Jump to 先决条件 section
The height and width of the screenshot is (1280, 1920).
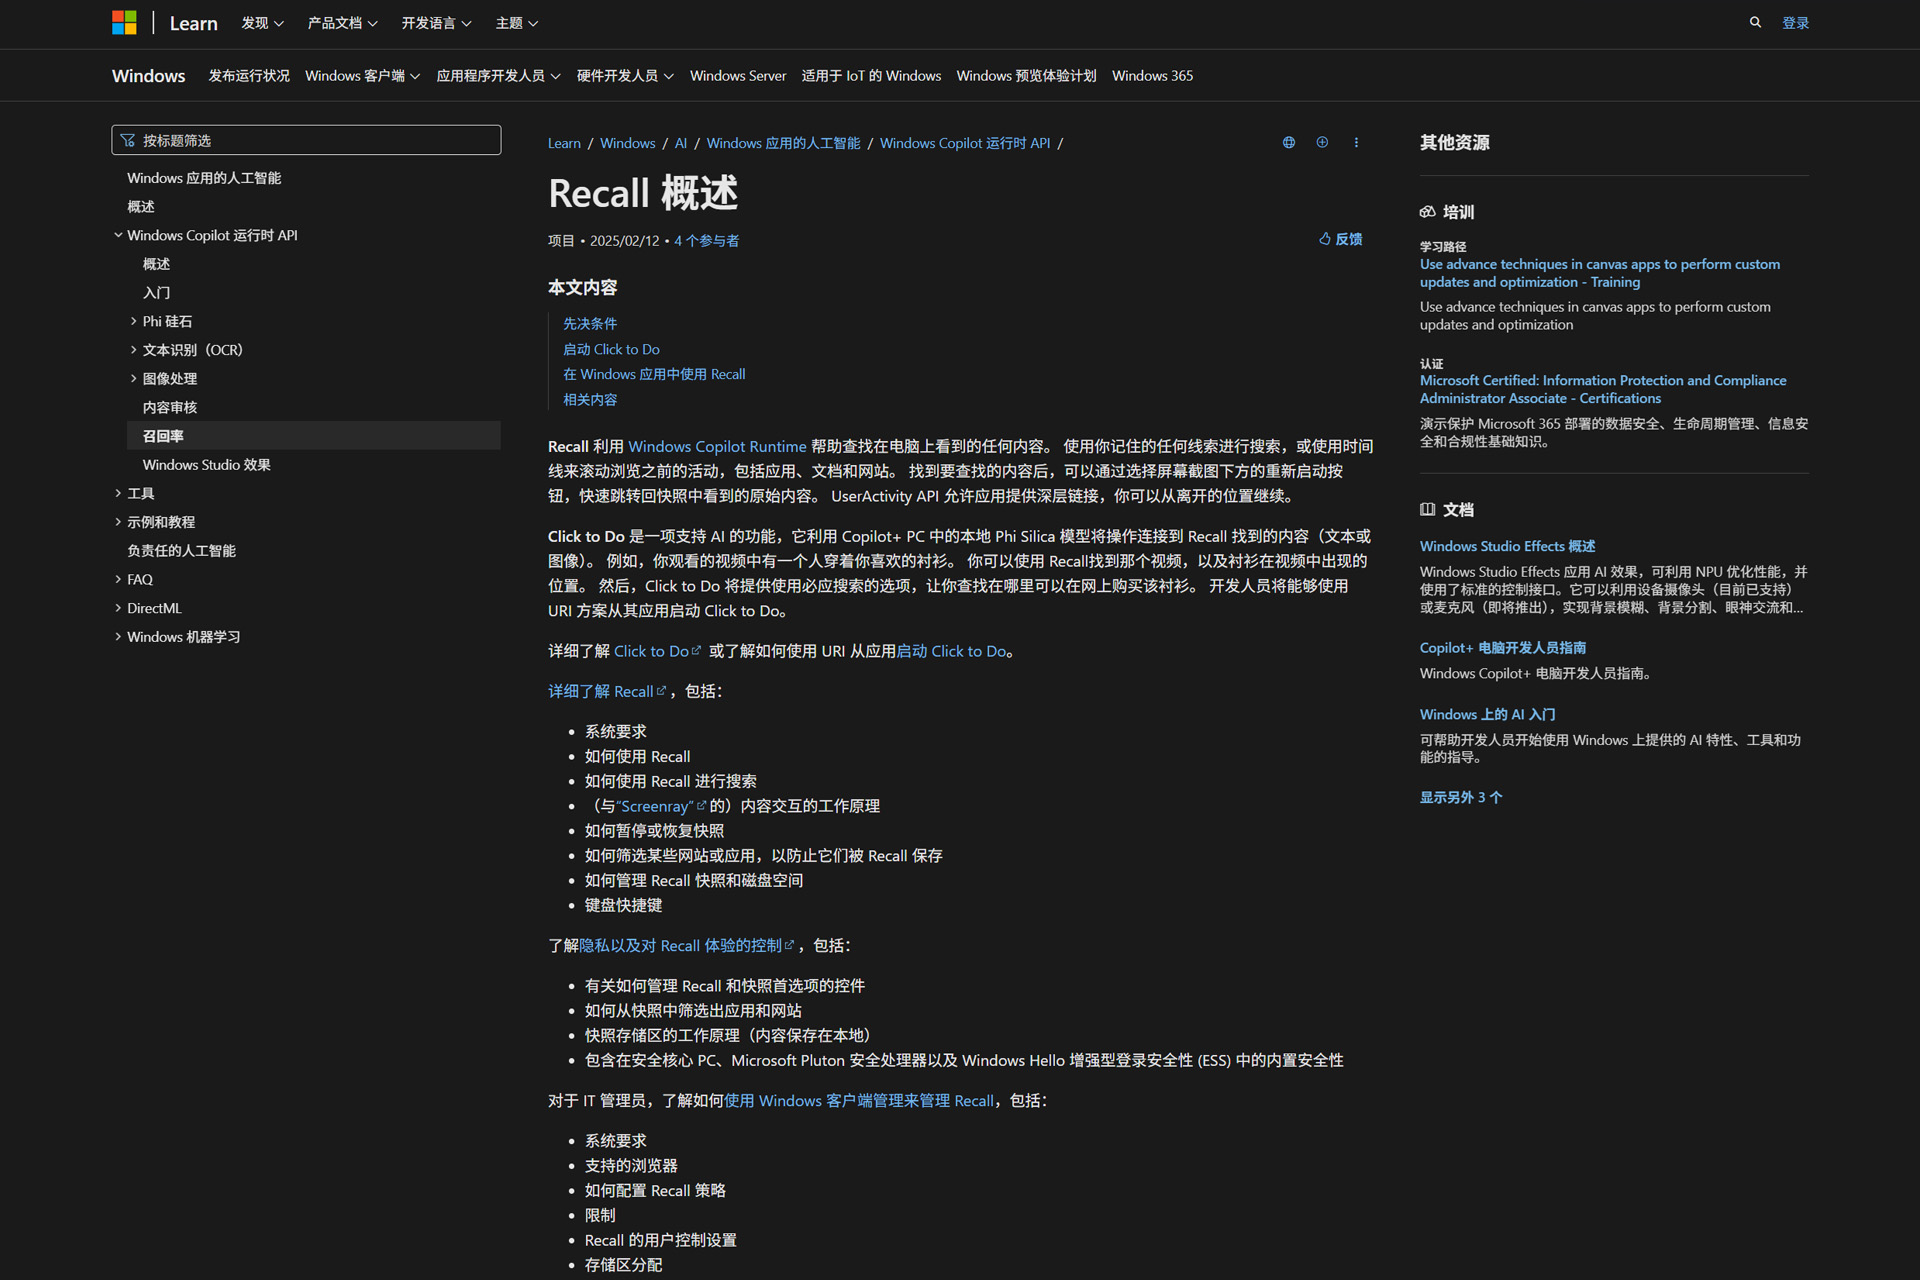[590, 324]
